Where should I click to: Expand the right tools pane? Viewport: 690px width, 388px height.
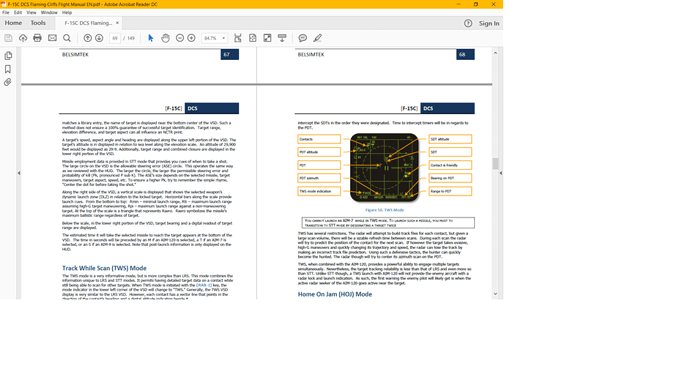(501, 173)
